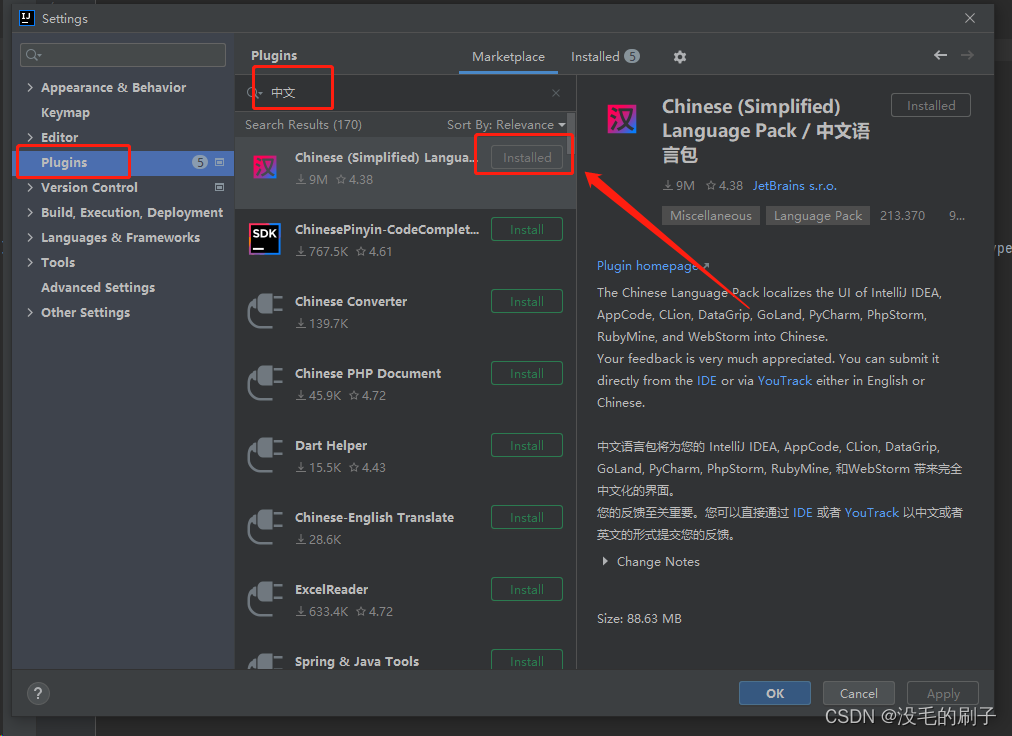Expand Languages & Frameworks node
Screen dimensions: 1012x736
tap(30, 238)
